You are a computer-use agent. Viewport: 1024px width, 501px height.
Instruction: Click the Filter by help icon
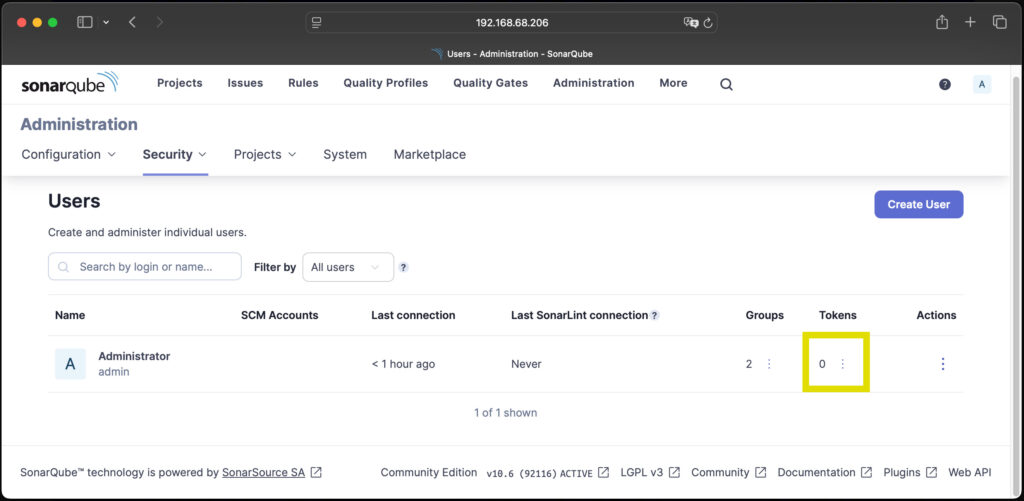[404, 267]
